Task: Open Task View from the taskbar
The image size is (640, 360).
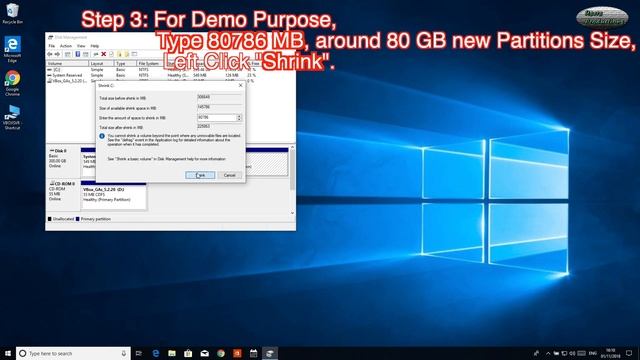Action: [x=139, y=353]
